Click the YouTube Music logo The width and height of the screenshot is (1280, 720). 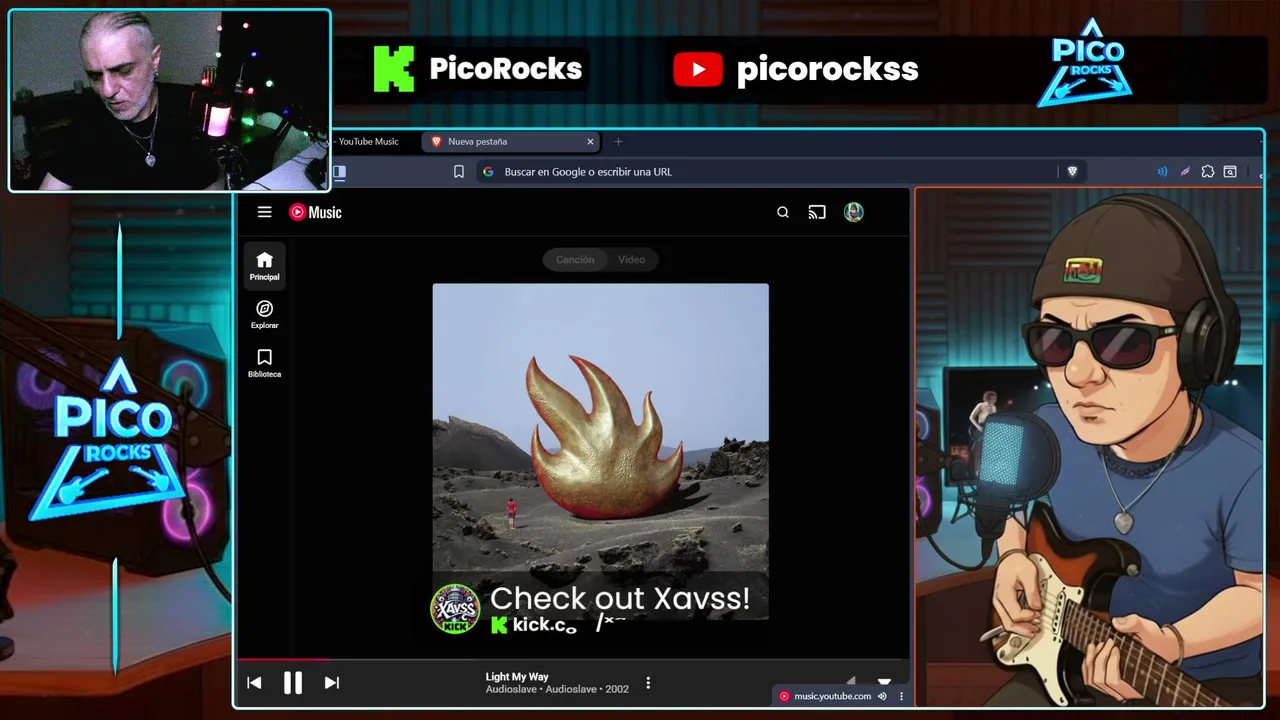click(x=315, y=212)
